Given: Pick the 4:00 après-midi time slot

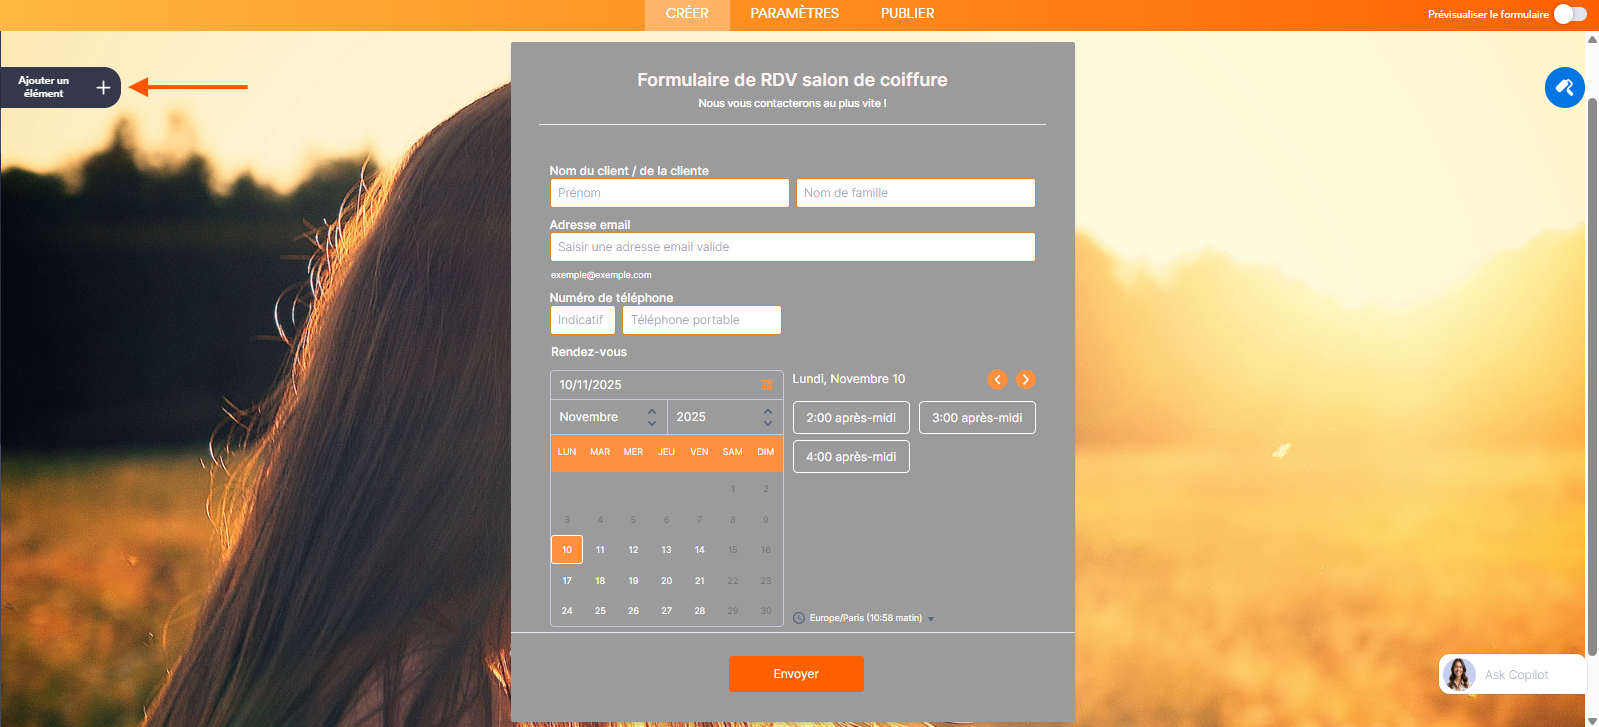Looking at the screenshot, I should [x=851, y=457].
